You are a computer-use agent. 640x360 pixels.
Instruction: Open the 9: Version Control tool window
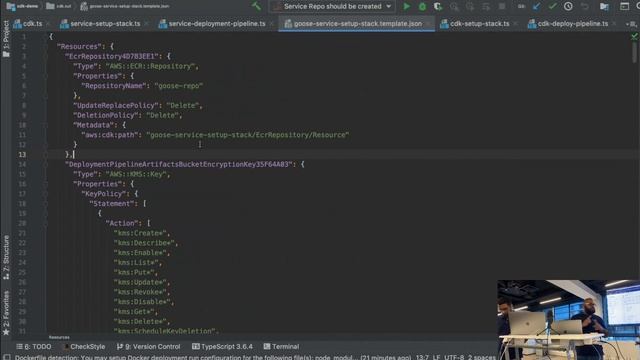149,347
